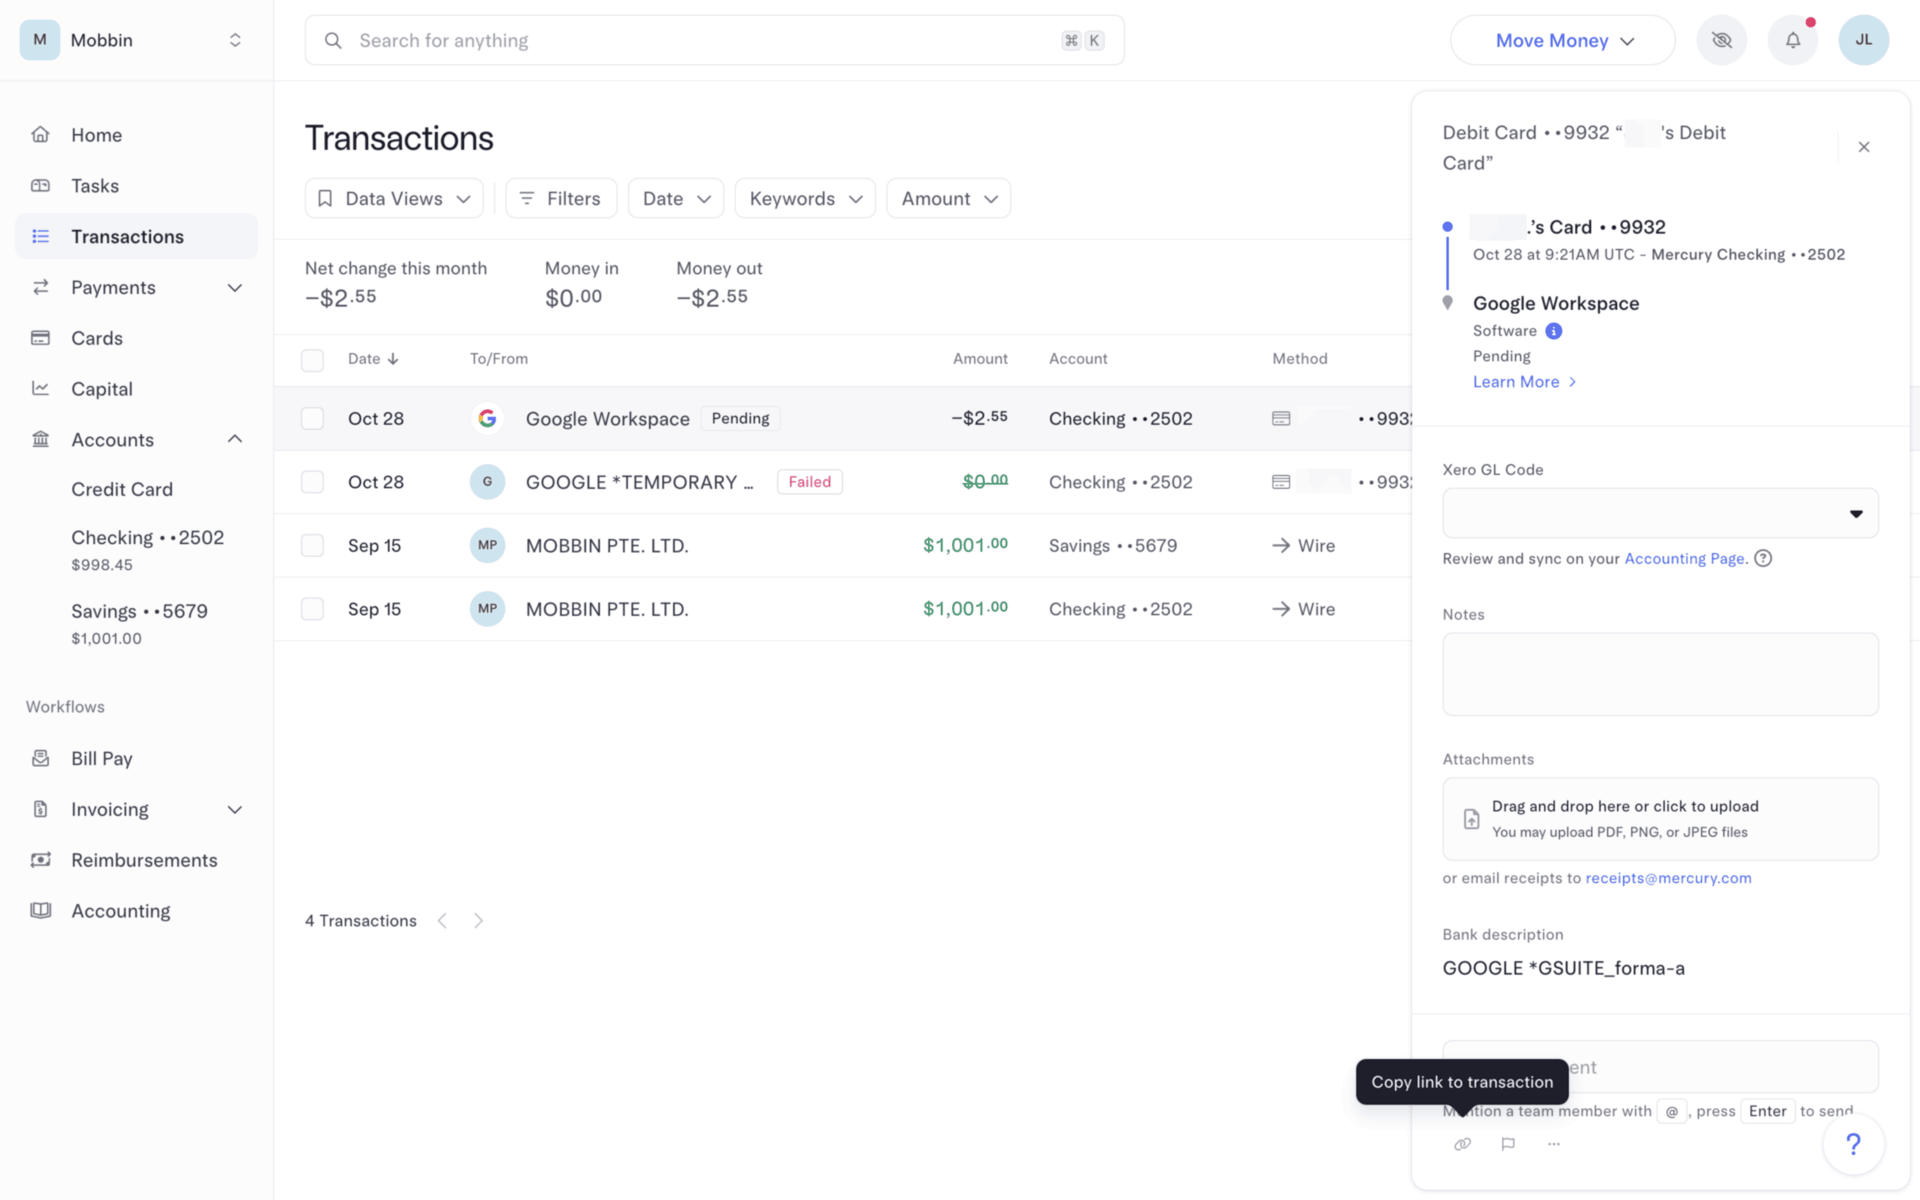
Task: Open the Credit Card account
Action: tap(122, 489)
